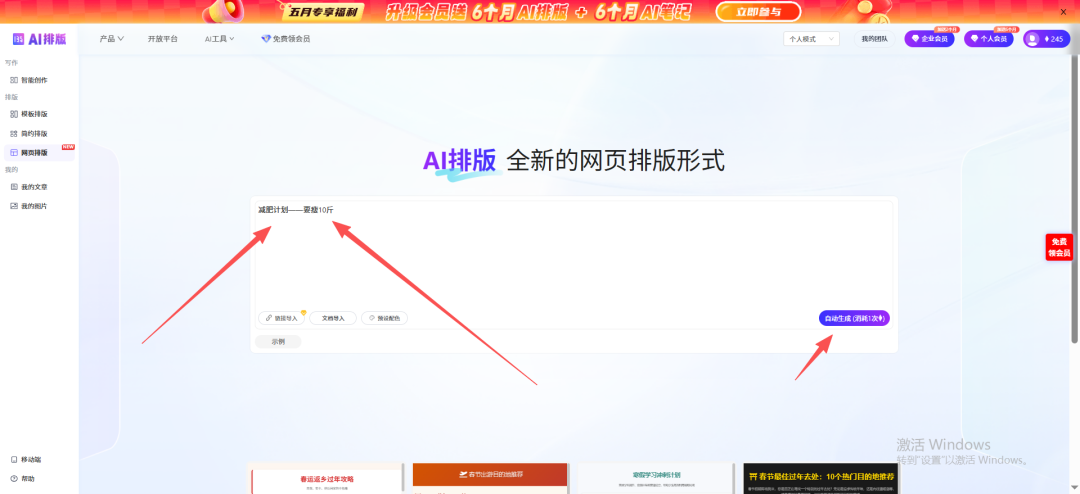Screen dimensions: 1080x494
Task: Expand the 产品 dropdown menu
Action: [112, 39]
